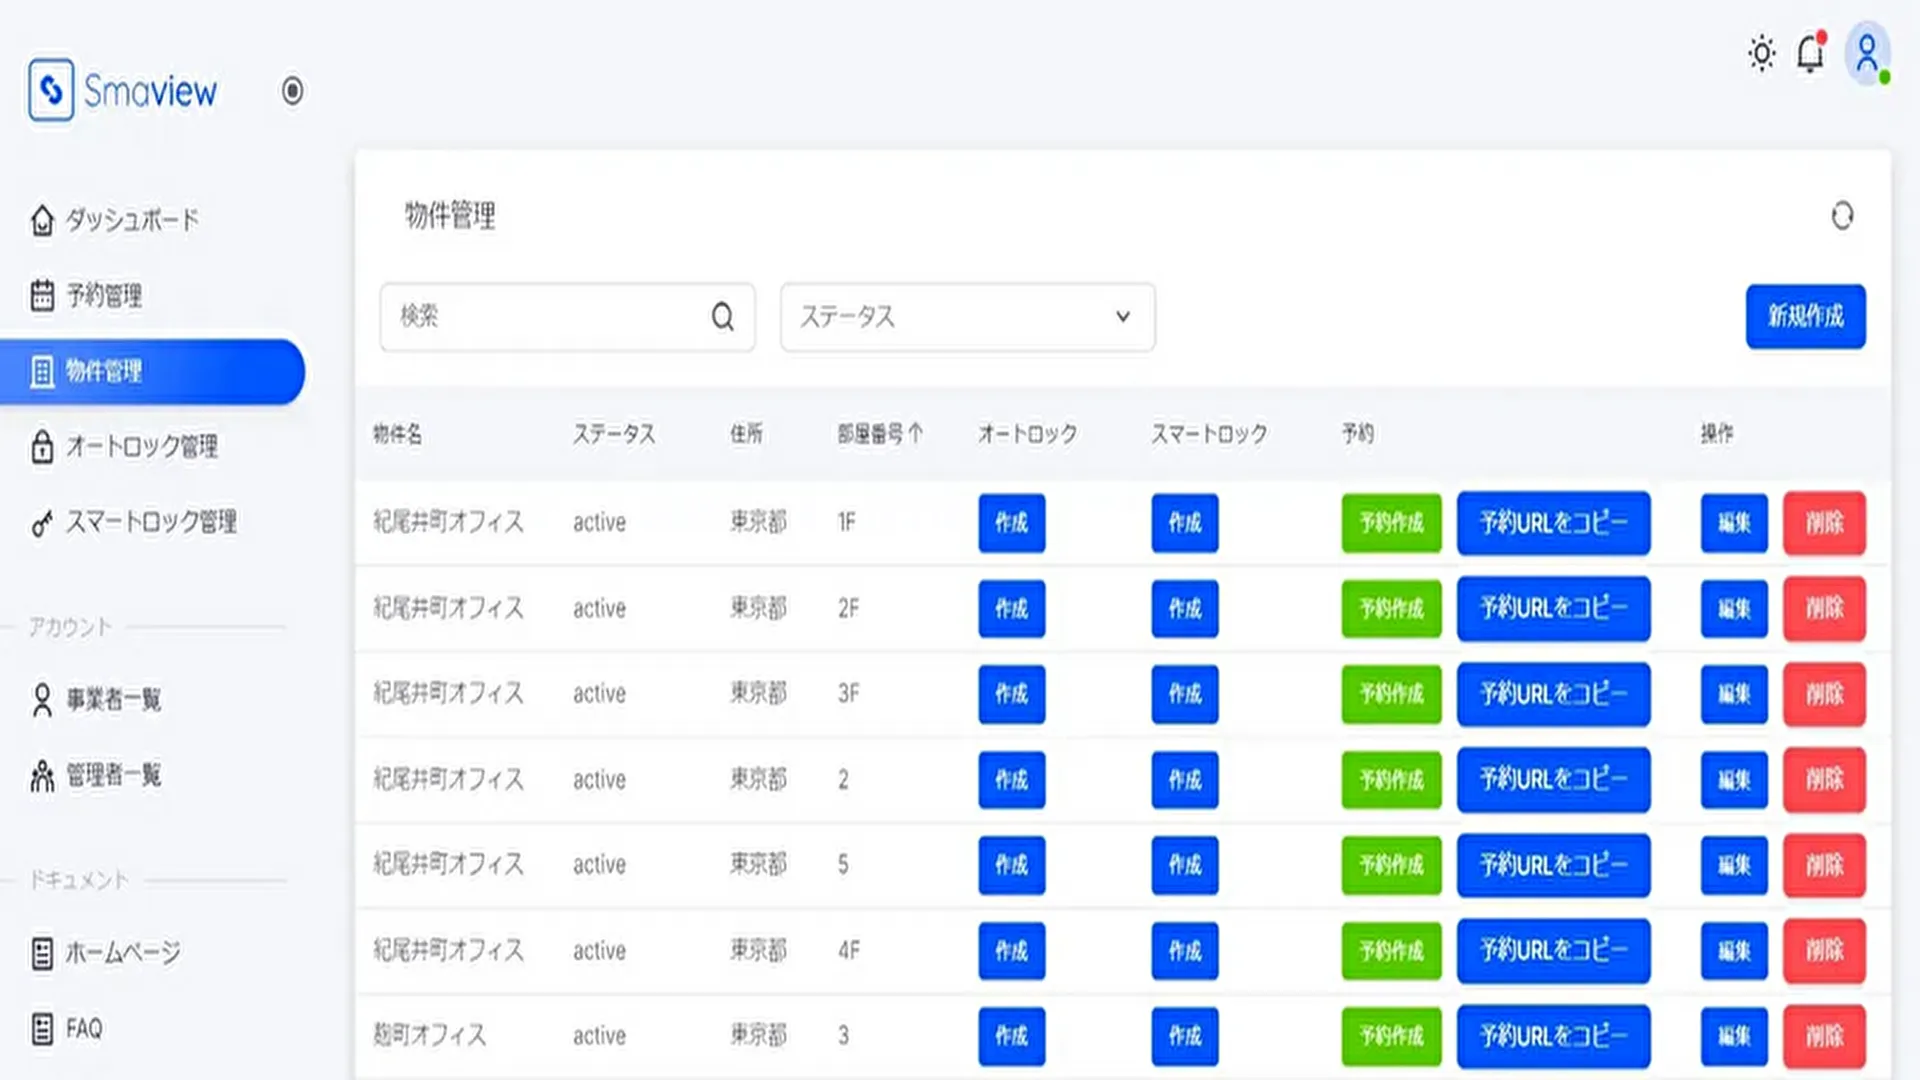The height and width of the screenshot is (1080, 1920).
Task: Open 管理者一覧 group icon item
Action: (x=112, y=775)
